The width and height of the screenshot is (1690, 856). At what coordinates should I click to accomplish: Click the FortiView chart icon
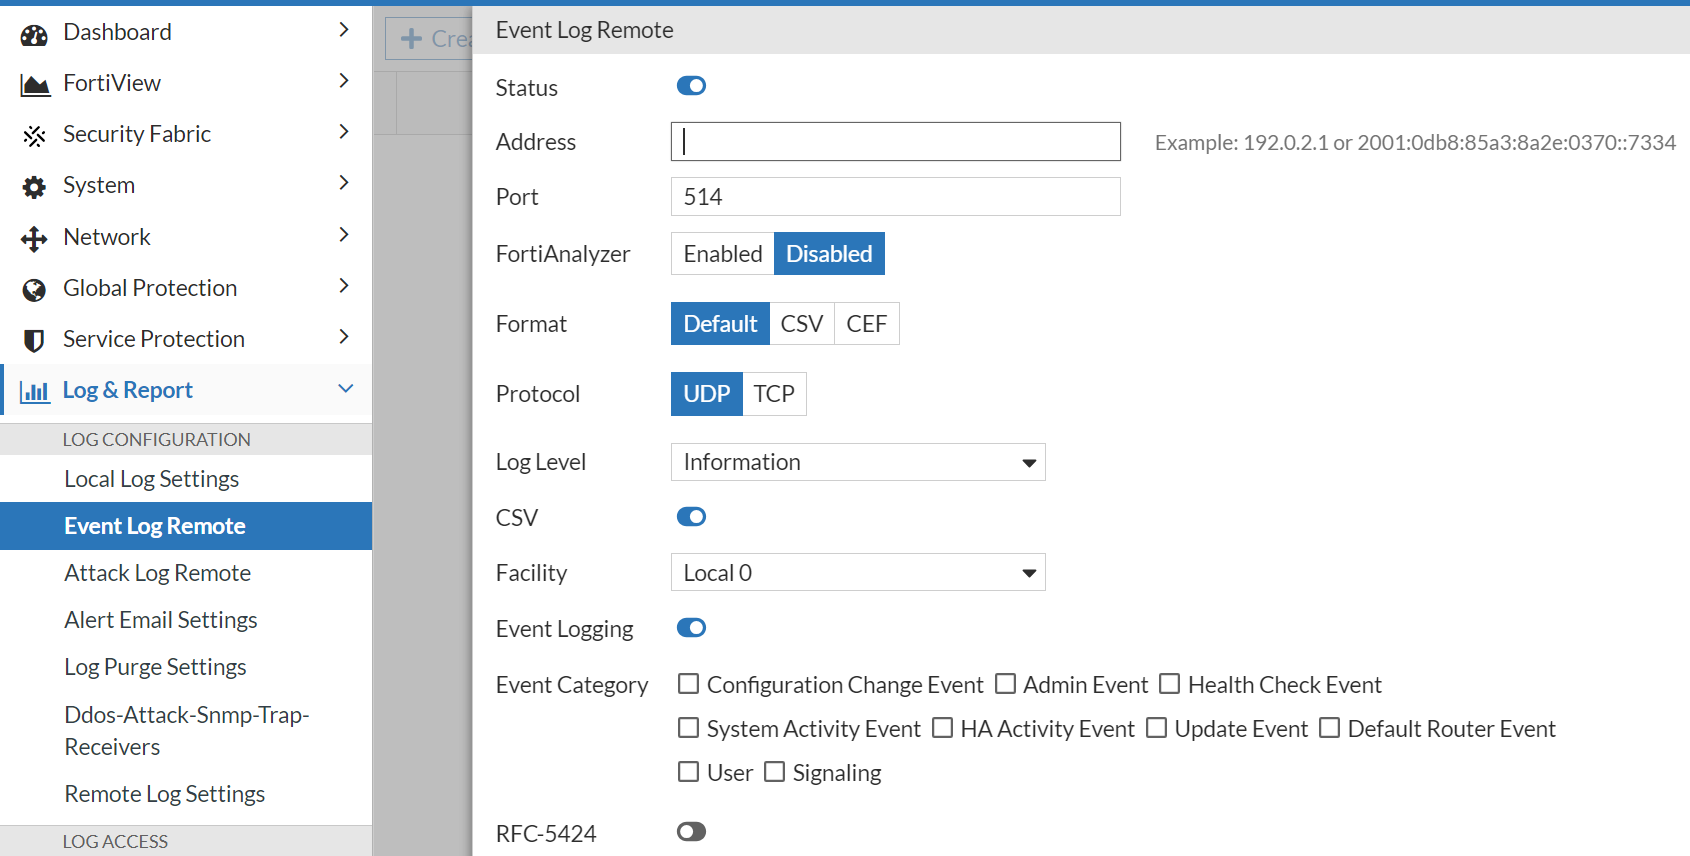click(x=35, y=86)
